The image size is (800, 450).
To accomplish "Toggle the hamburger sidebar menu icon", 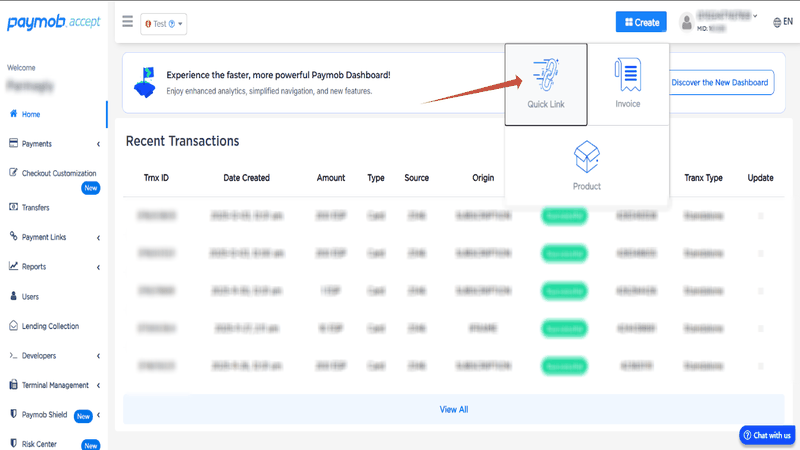I will coord(127,22).
